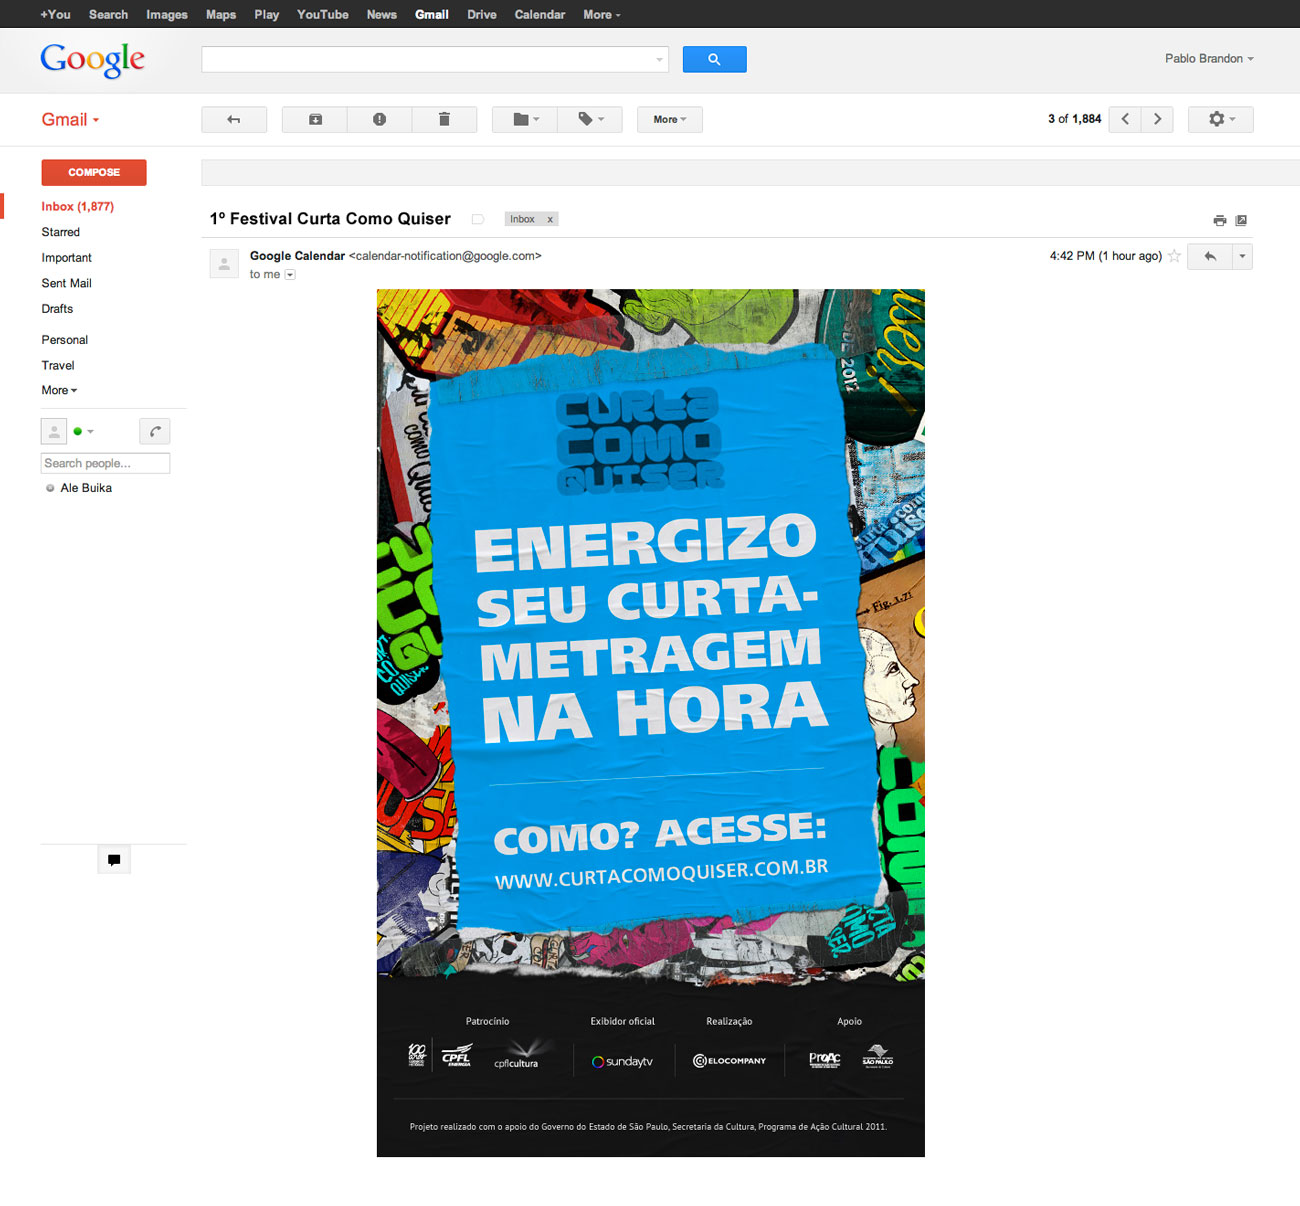Open the Starred folder
The image size is (1300, 1206).
(x=61, y=232)
